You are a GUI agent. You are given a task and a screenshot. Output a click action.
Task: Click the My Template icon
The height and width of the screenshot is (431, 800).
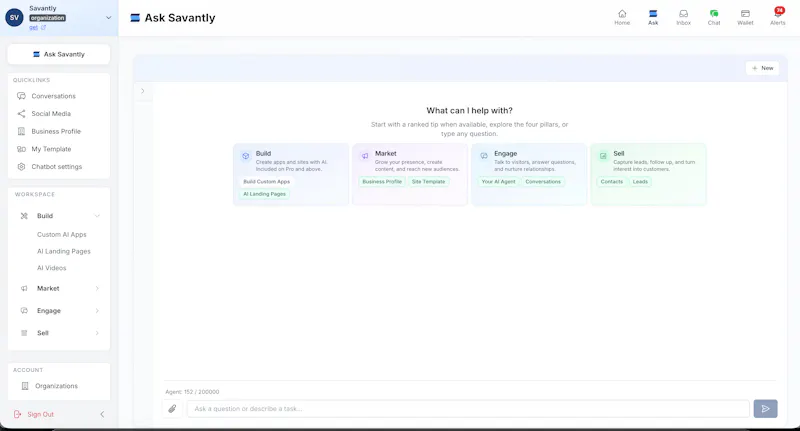pos(21,149)
